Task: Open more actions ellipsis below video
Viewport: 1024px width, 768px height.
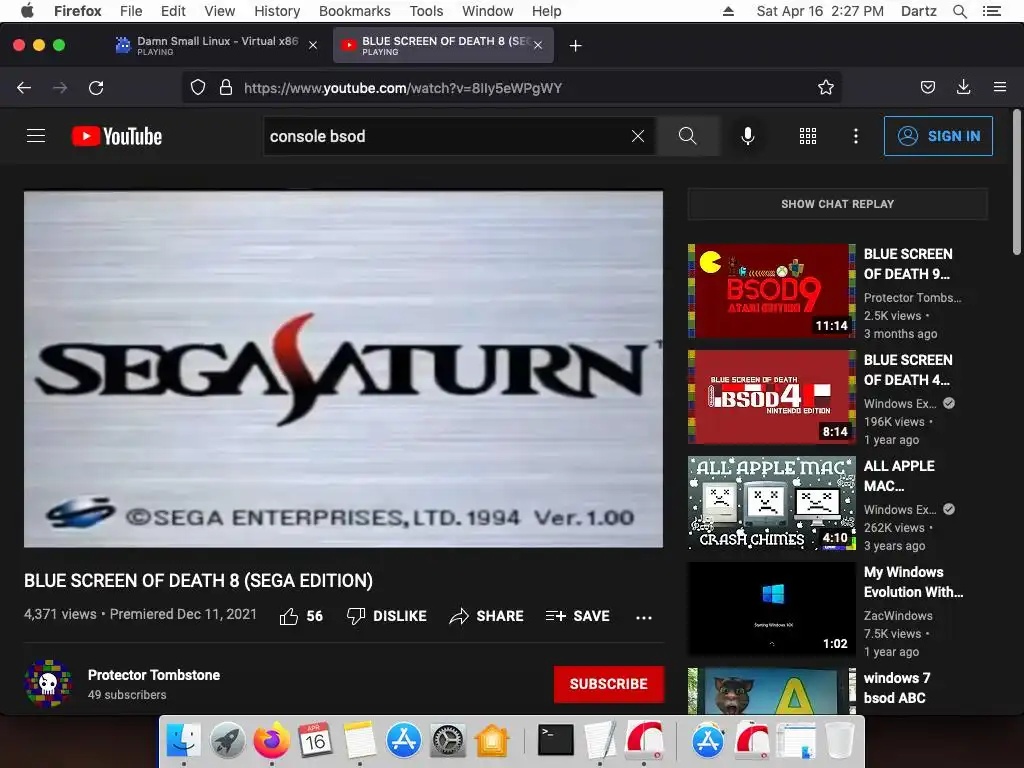Action: click(644, 617)
